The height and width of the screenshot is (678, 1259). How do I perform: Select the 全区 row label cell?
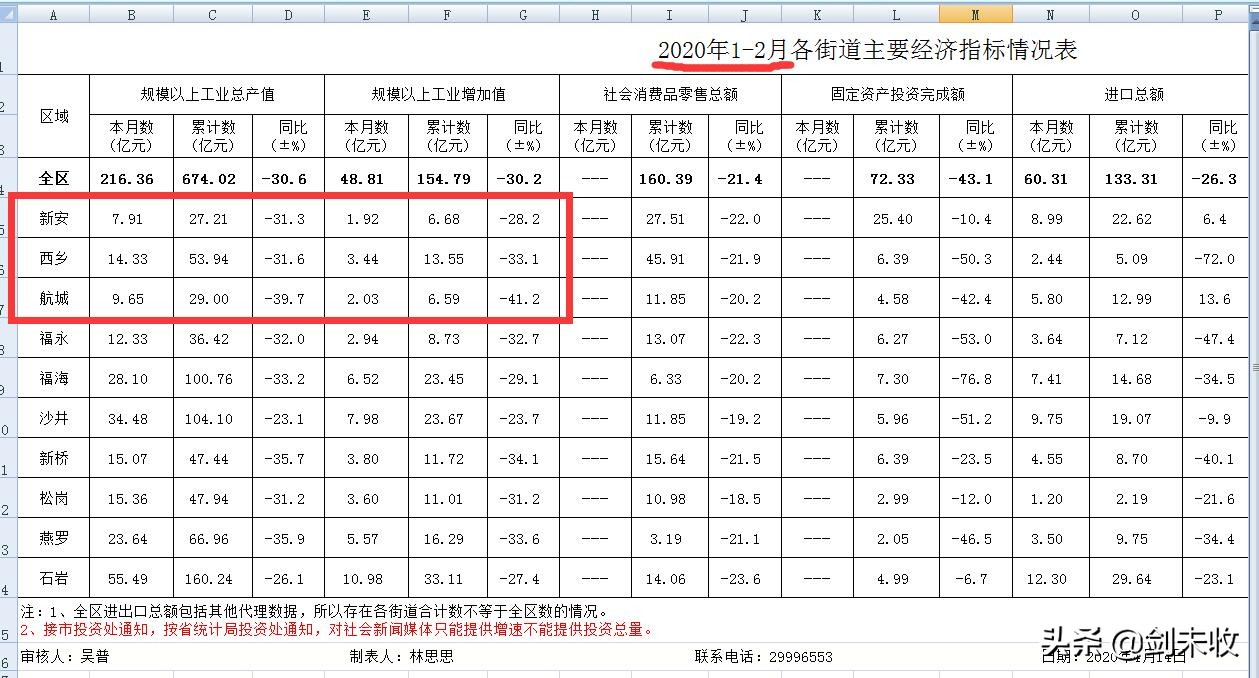54,178
